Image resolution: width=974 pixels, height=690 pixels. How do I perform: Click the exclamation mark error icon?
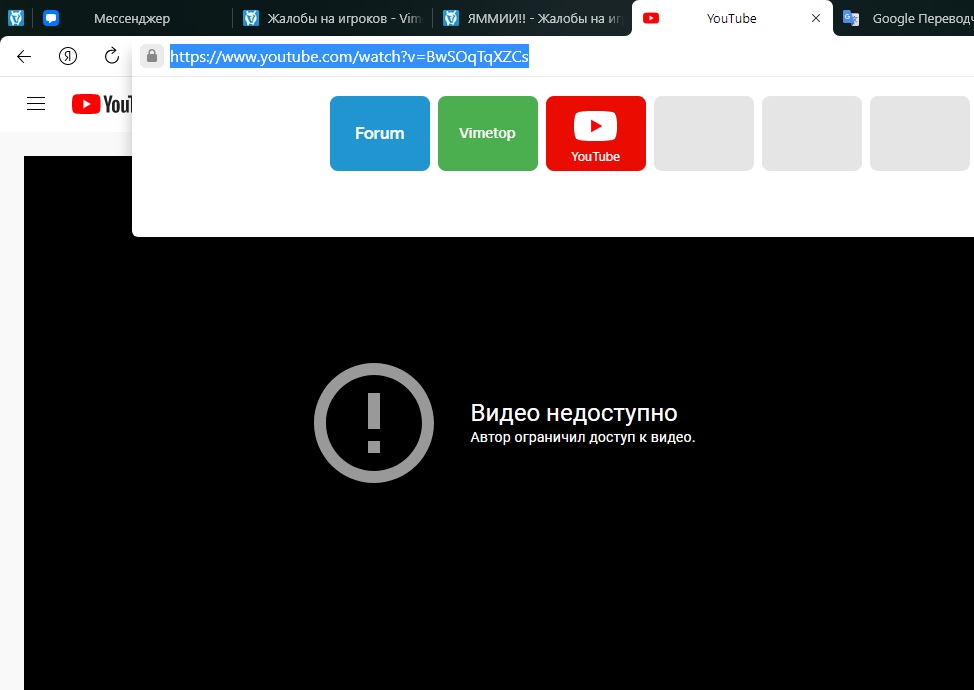point(374,423)
